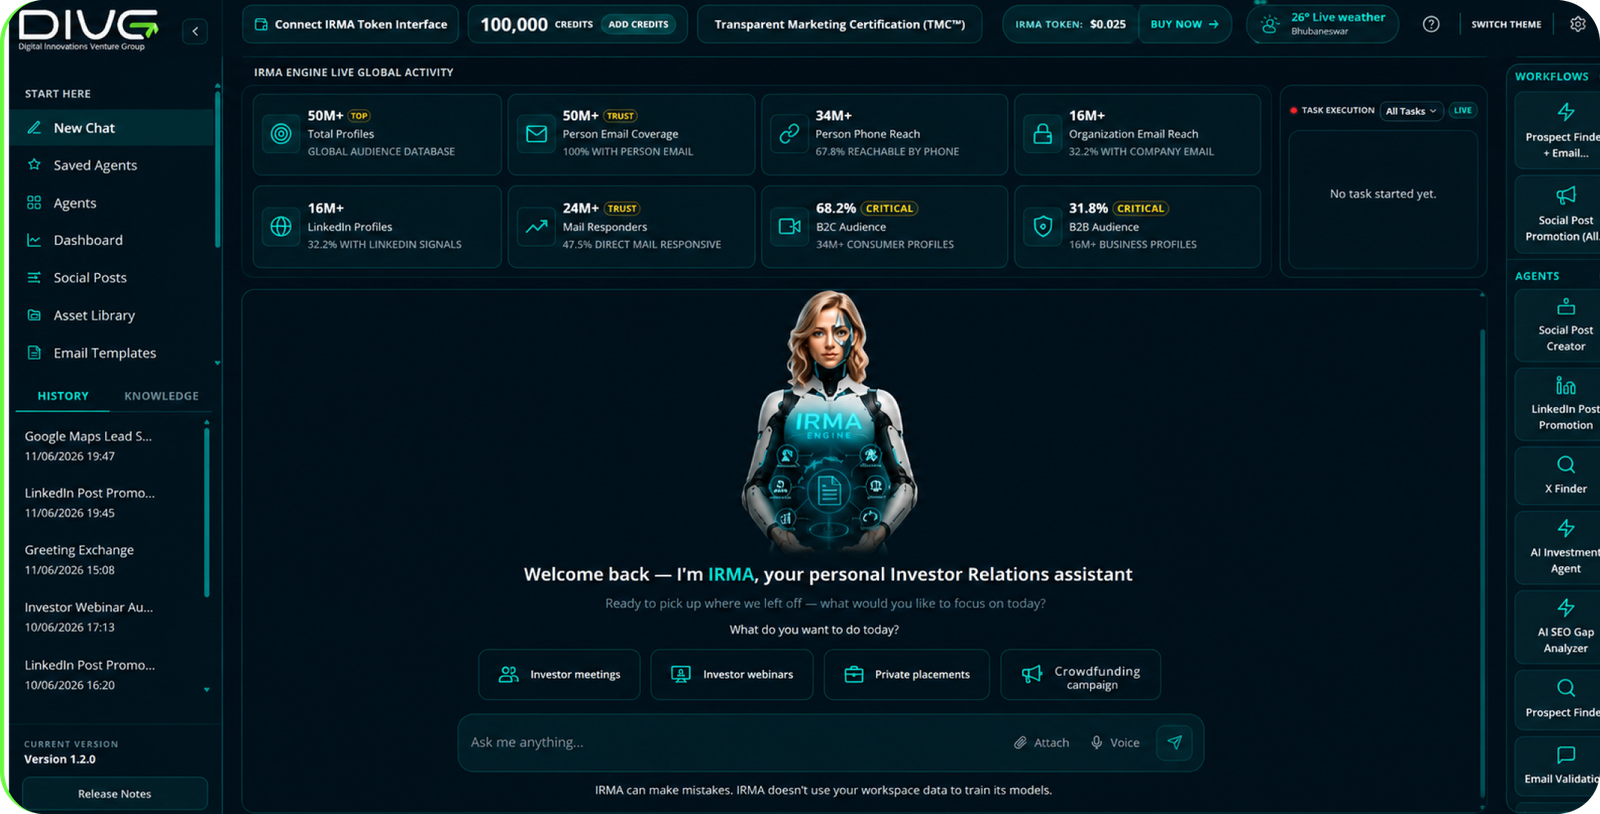The image size is (1600, 814).
Task: Open the Release Notes button
Action: tap(115, 794)
